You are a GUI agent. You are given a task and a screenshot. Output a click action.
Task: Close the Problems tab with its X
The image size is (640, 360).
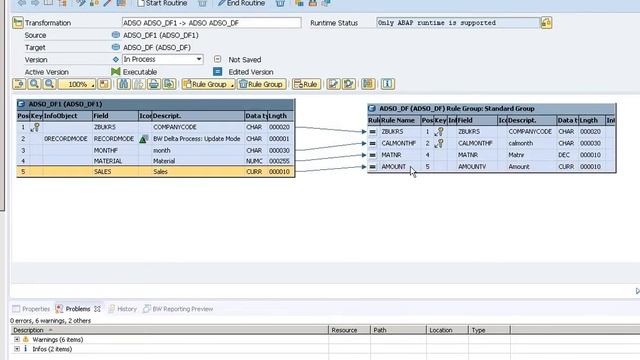pos(97,309)
